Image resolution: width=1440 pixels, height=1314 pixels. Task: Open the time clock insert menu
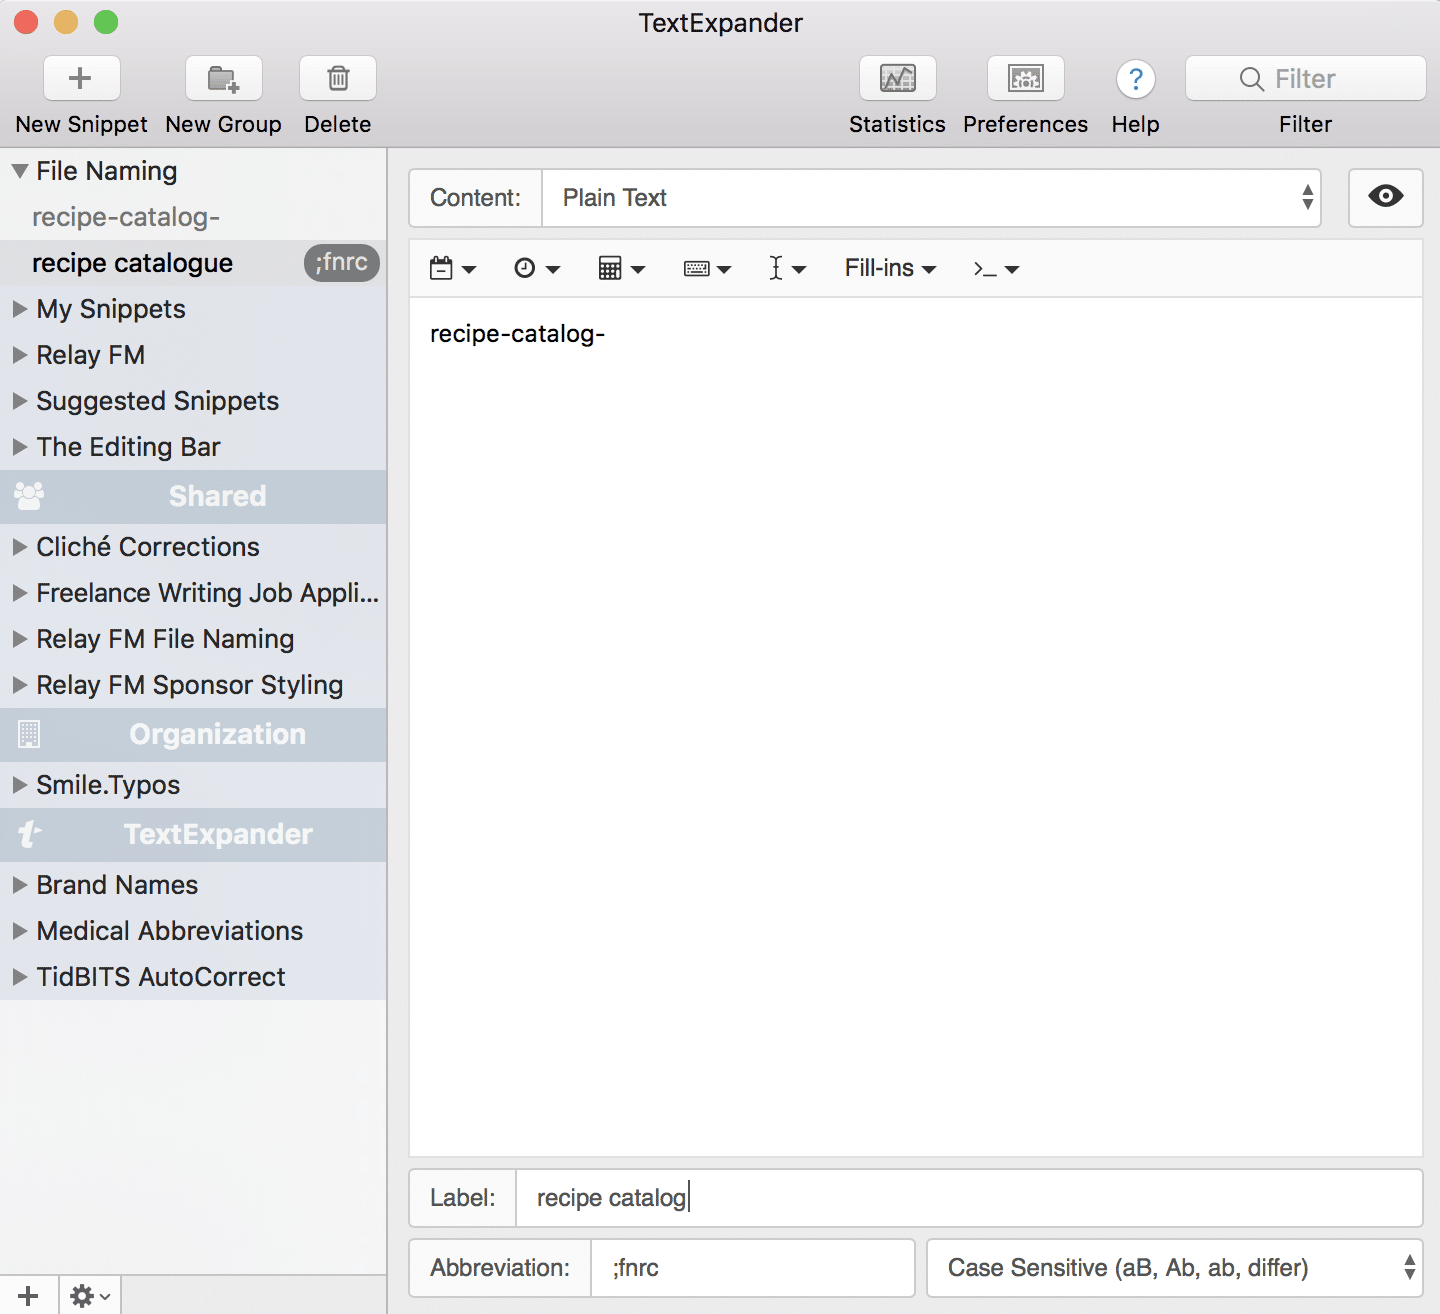(x=536, y=268)
